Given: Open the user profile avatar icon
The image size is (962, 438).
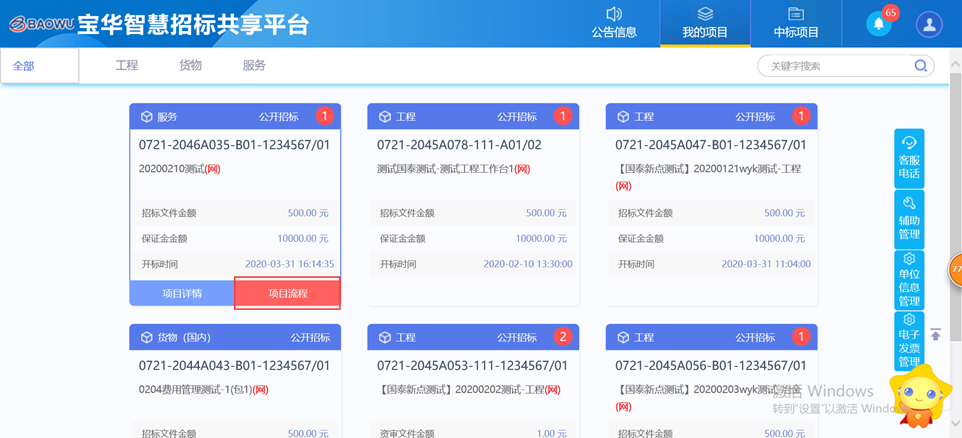Looking at the screenshot, I should 929,24.
